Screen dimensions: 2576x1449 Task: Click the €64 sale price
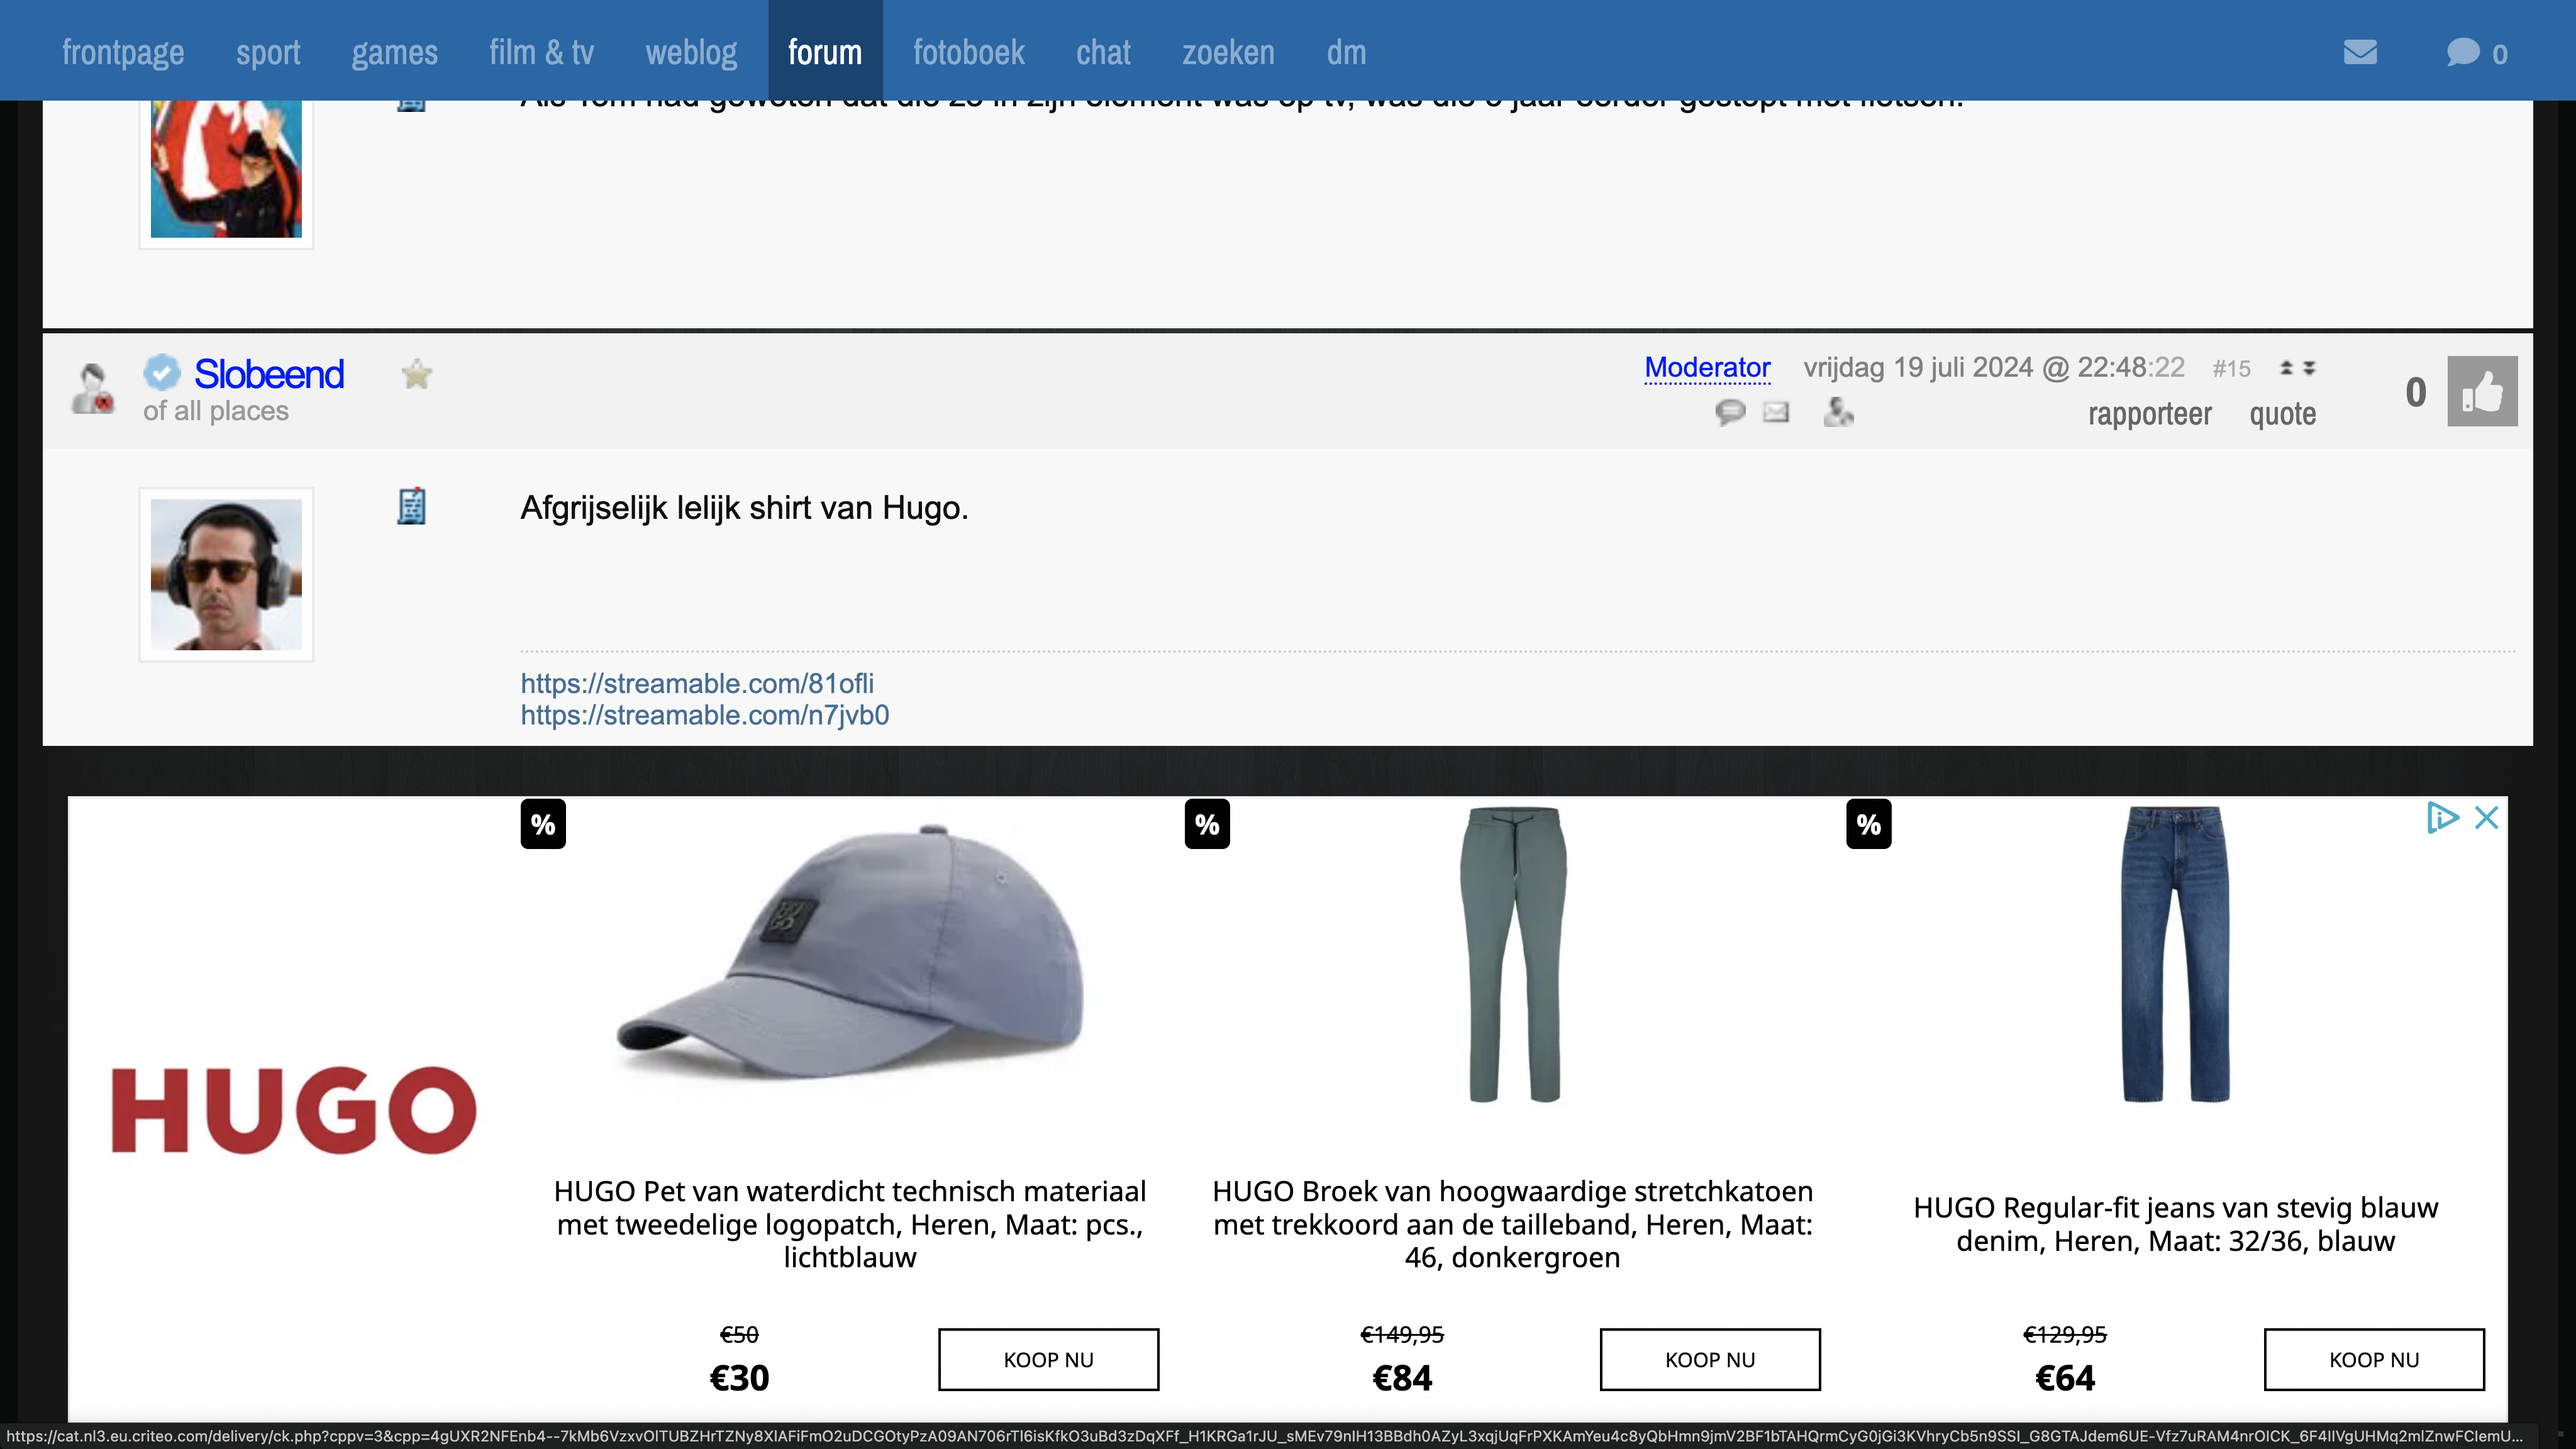2065,1378
